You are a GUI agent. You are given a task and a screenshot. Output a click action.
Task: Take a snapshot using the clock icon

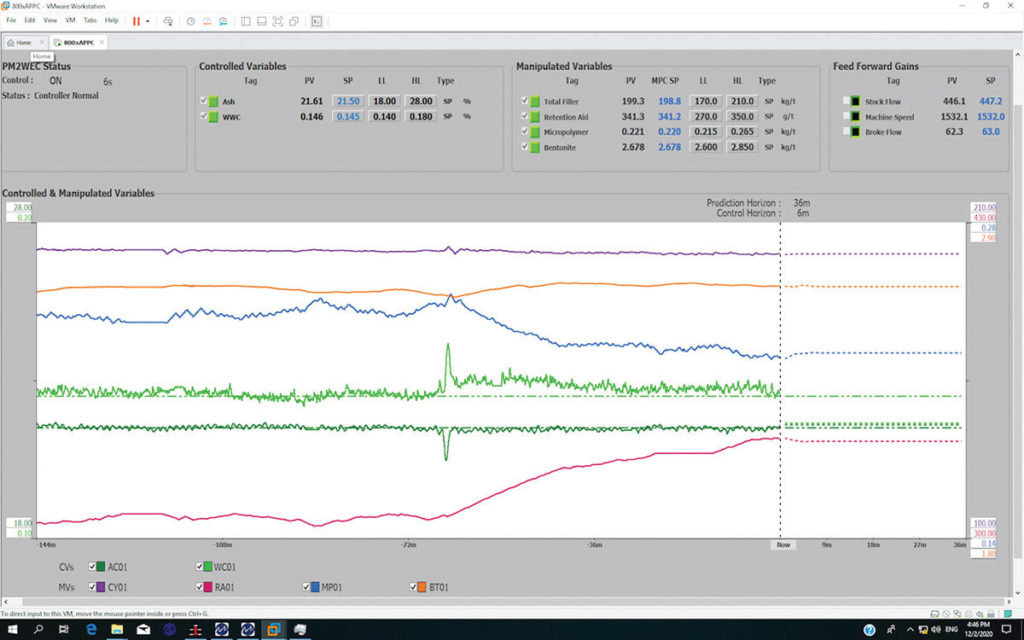(x=190, y=20)
